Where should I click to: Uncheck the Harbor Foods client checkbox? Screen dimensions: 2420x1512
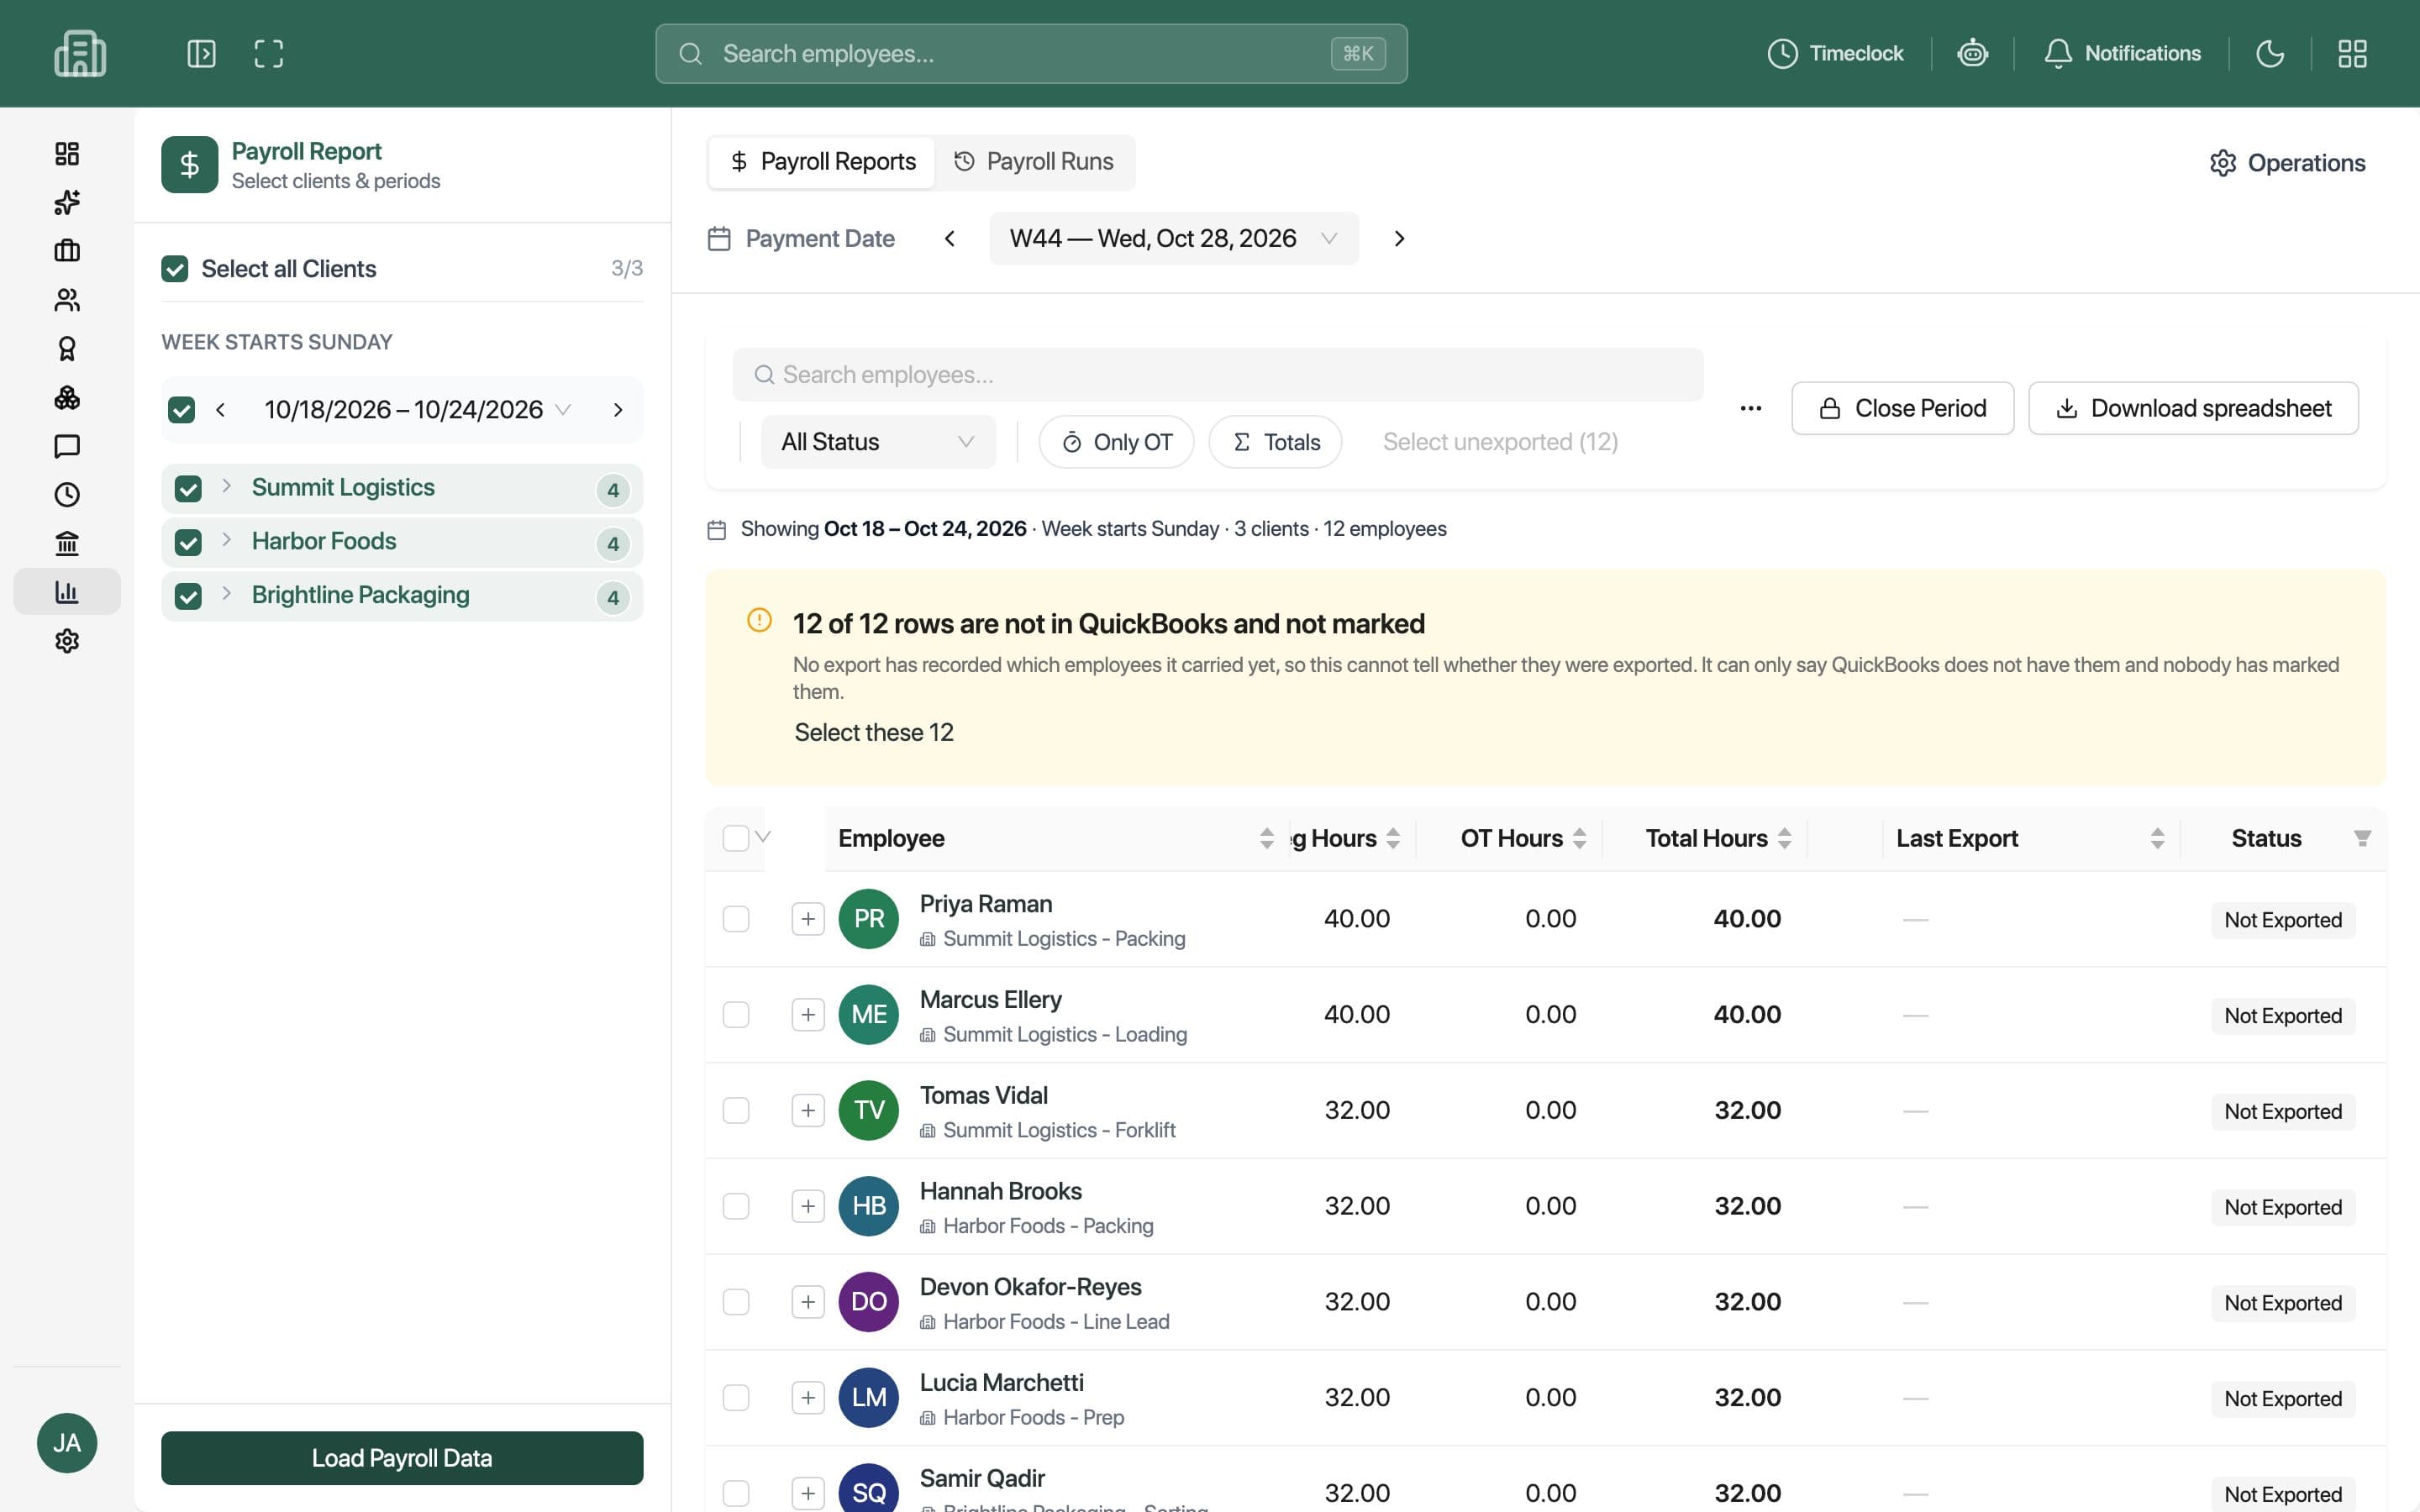(x=188, y=543)
